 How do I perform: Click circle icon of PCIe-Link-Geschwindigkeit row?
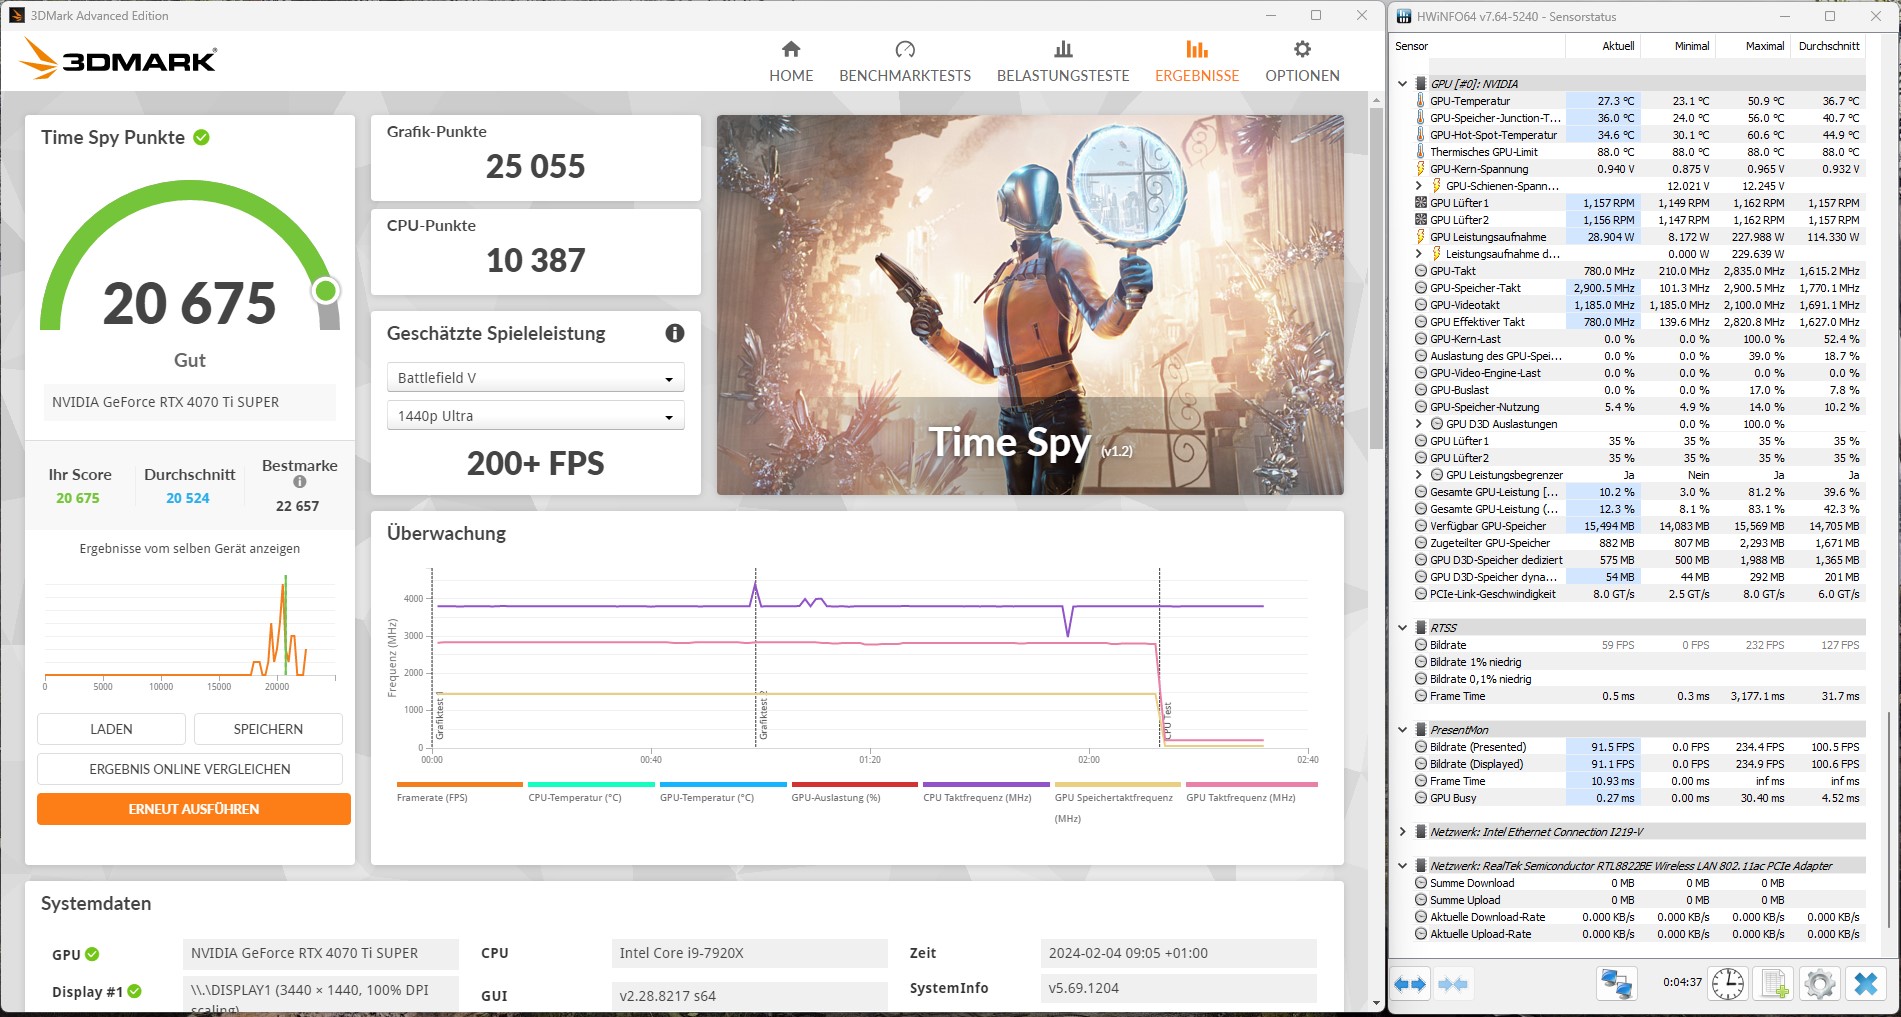(x=1420, y=594)
